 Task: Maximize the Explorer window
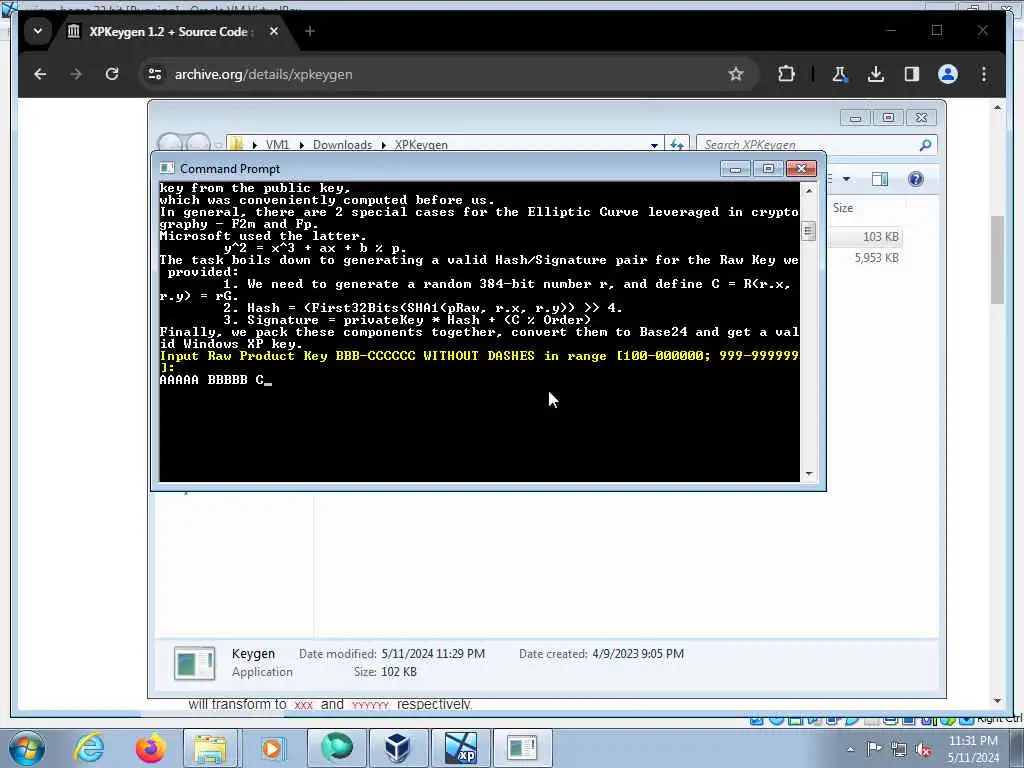[x=888, y=118]
